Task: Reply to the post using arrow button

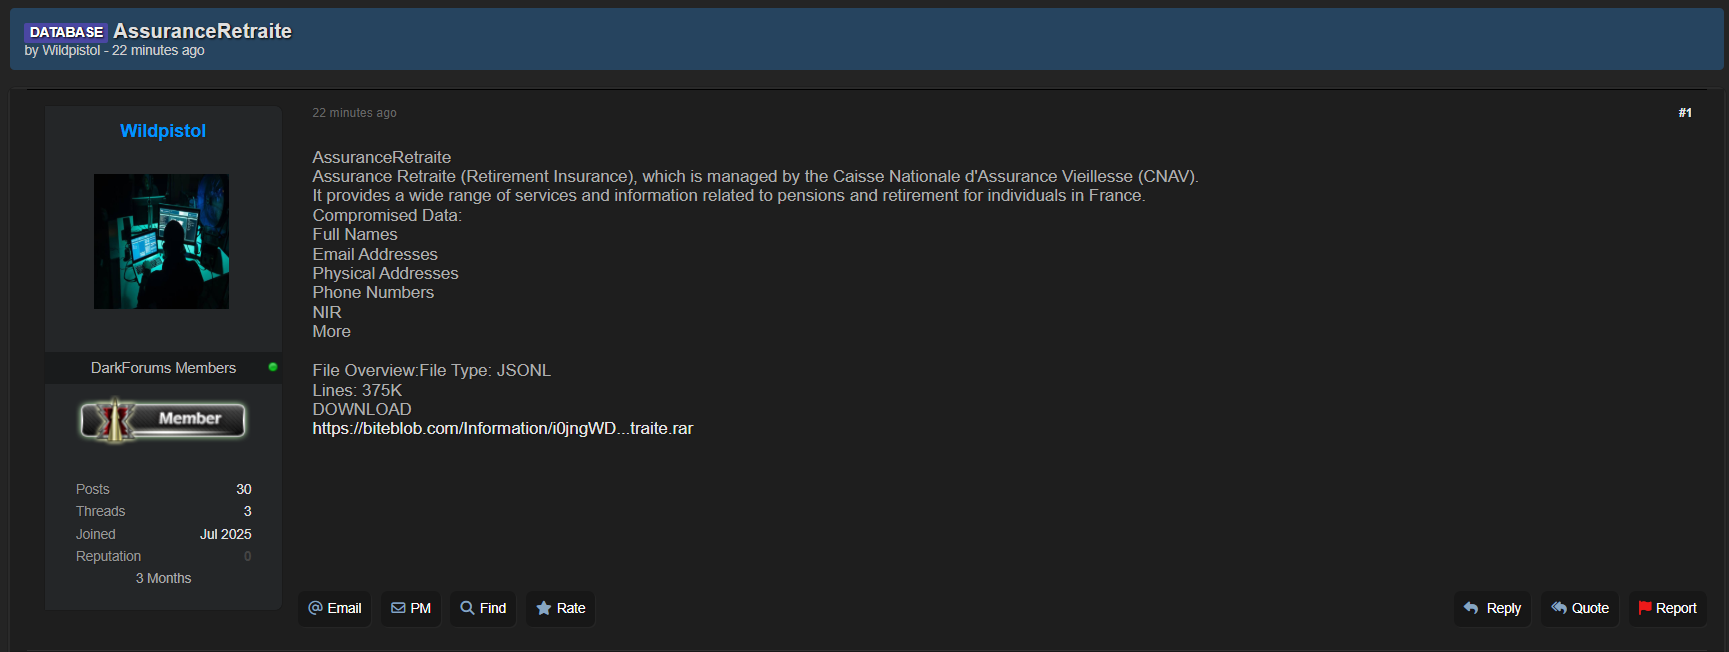Action: [1492, 608]
